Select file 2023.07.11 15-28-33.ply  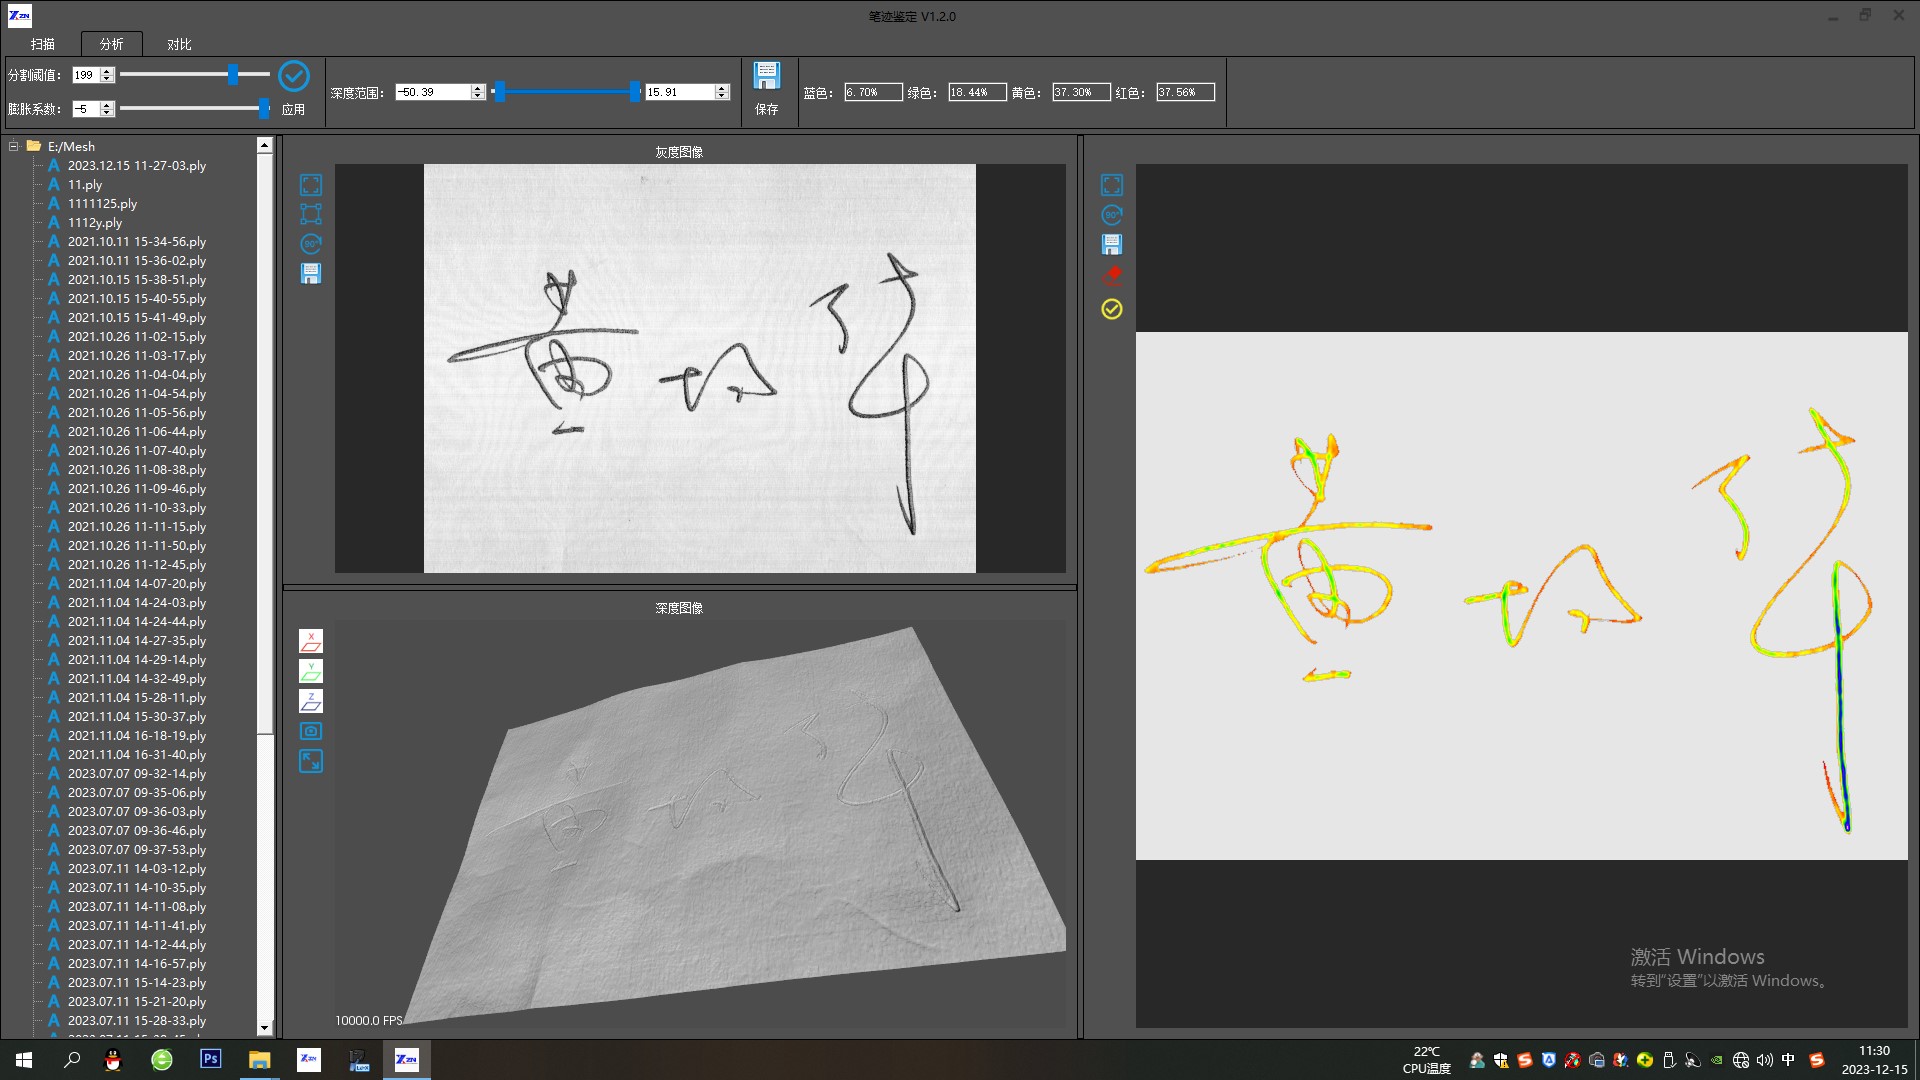(137, 1021)
